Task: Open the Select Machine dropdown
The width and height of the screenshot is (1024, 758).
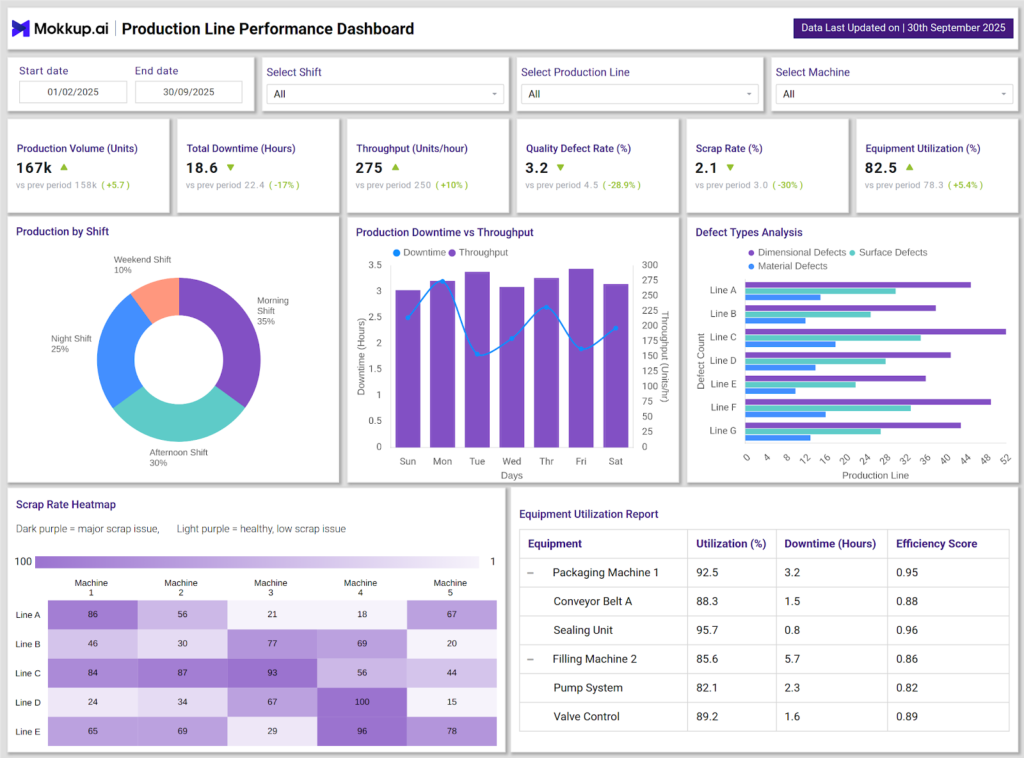Action: 894,94
